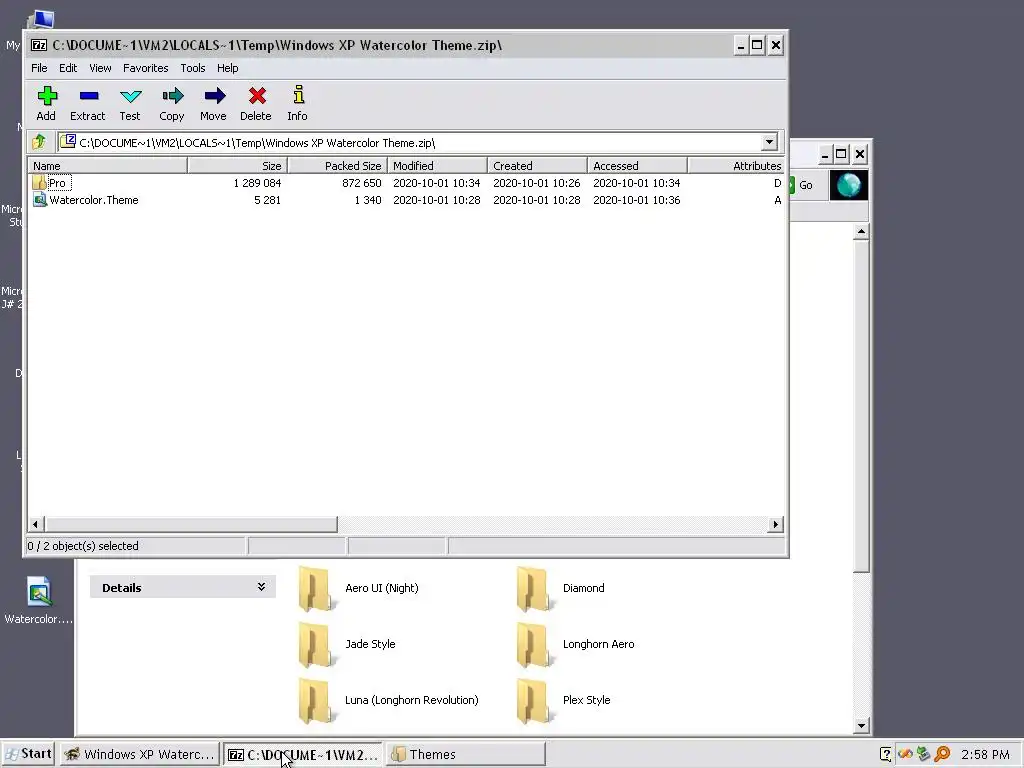Image resolution: width=1024 pixels, height=768 pixels.
Task: Select the Pro folder icon in archive
Action: point(39,183)
